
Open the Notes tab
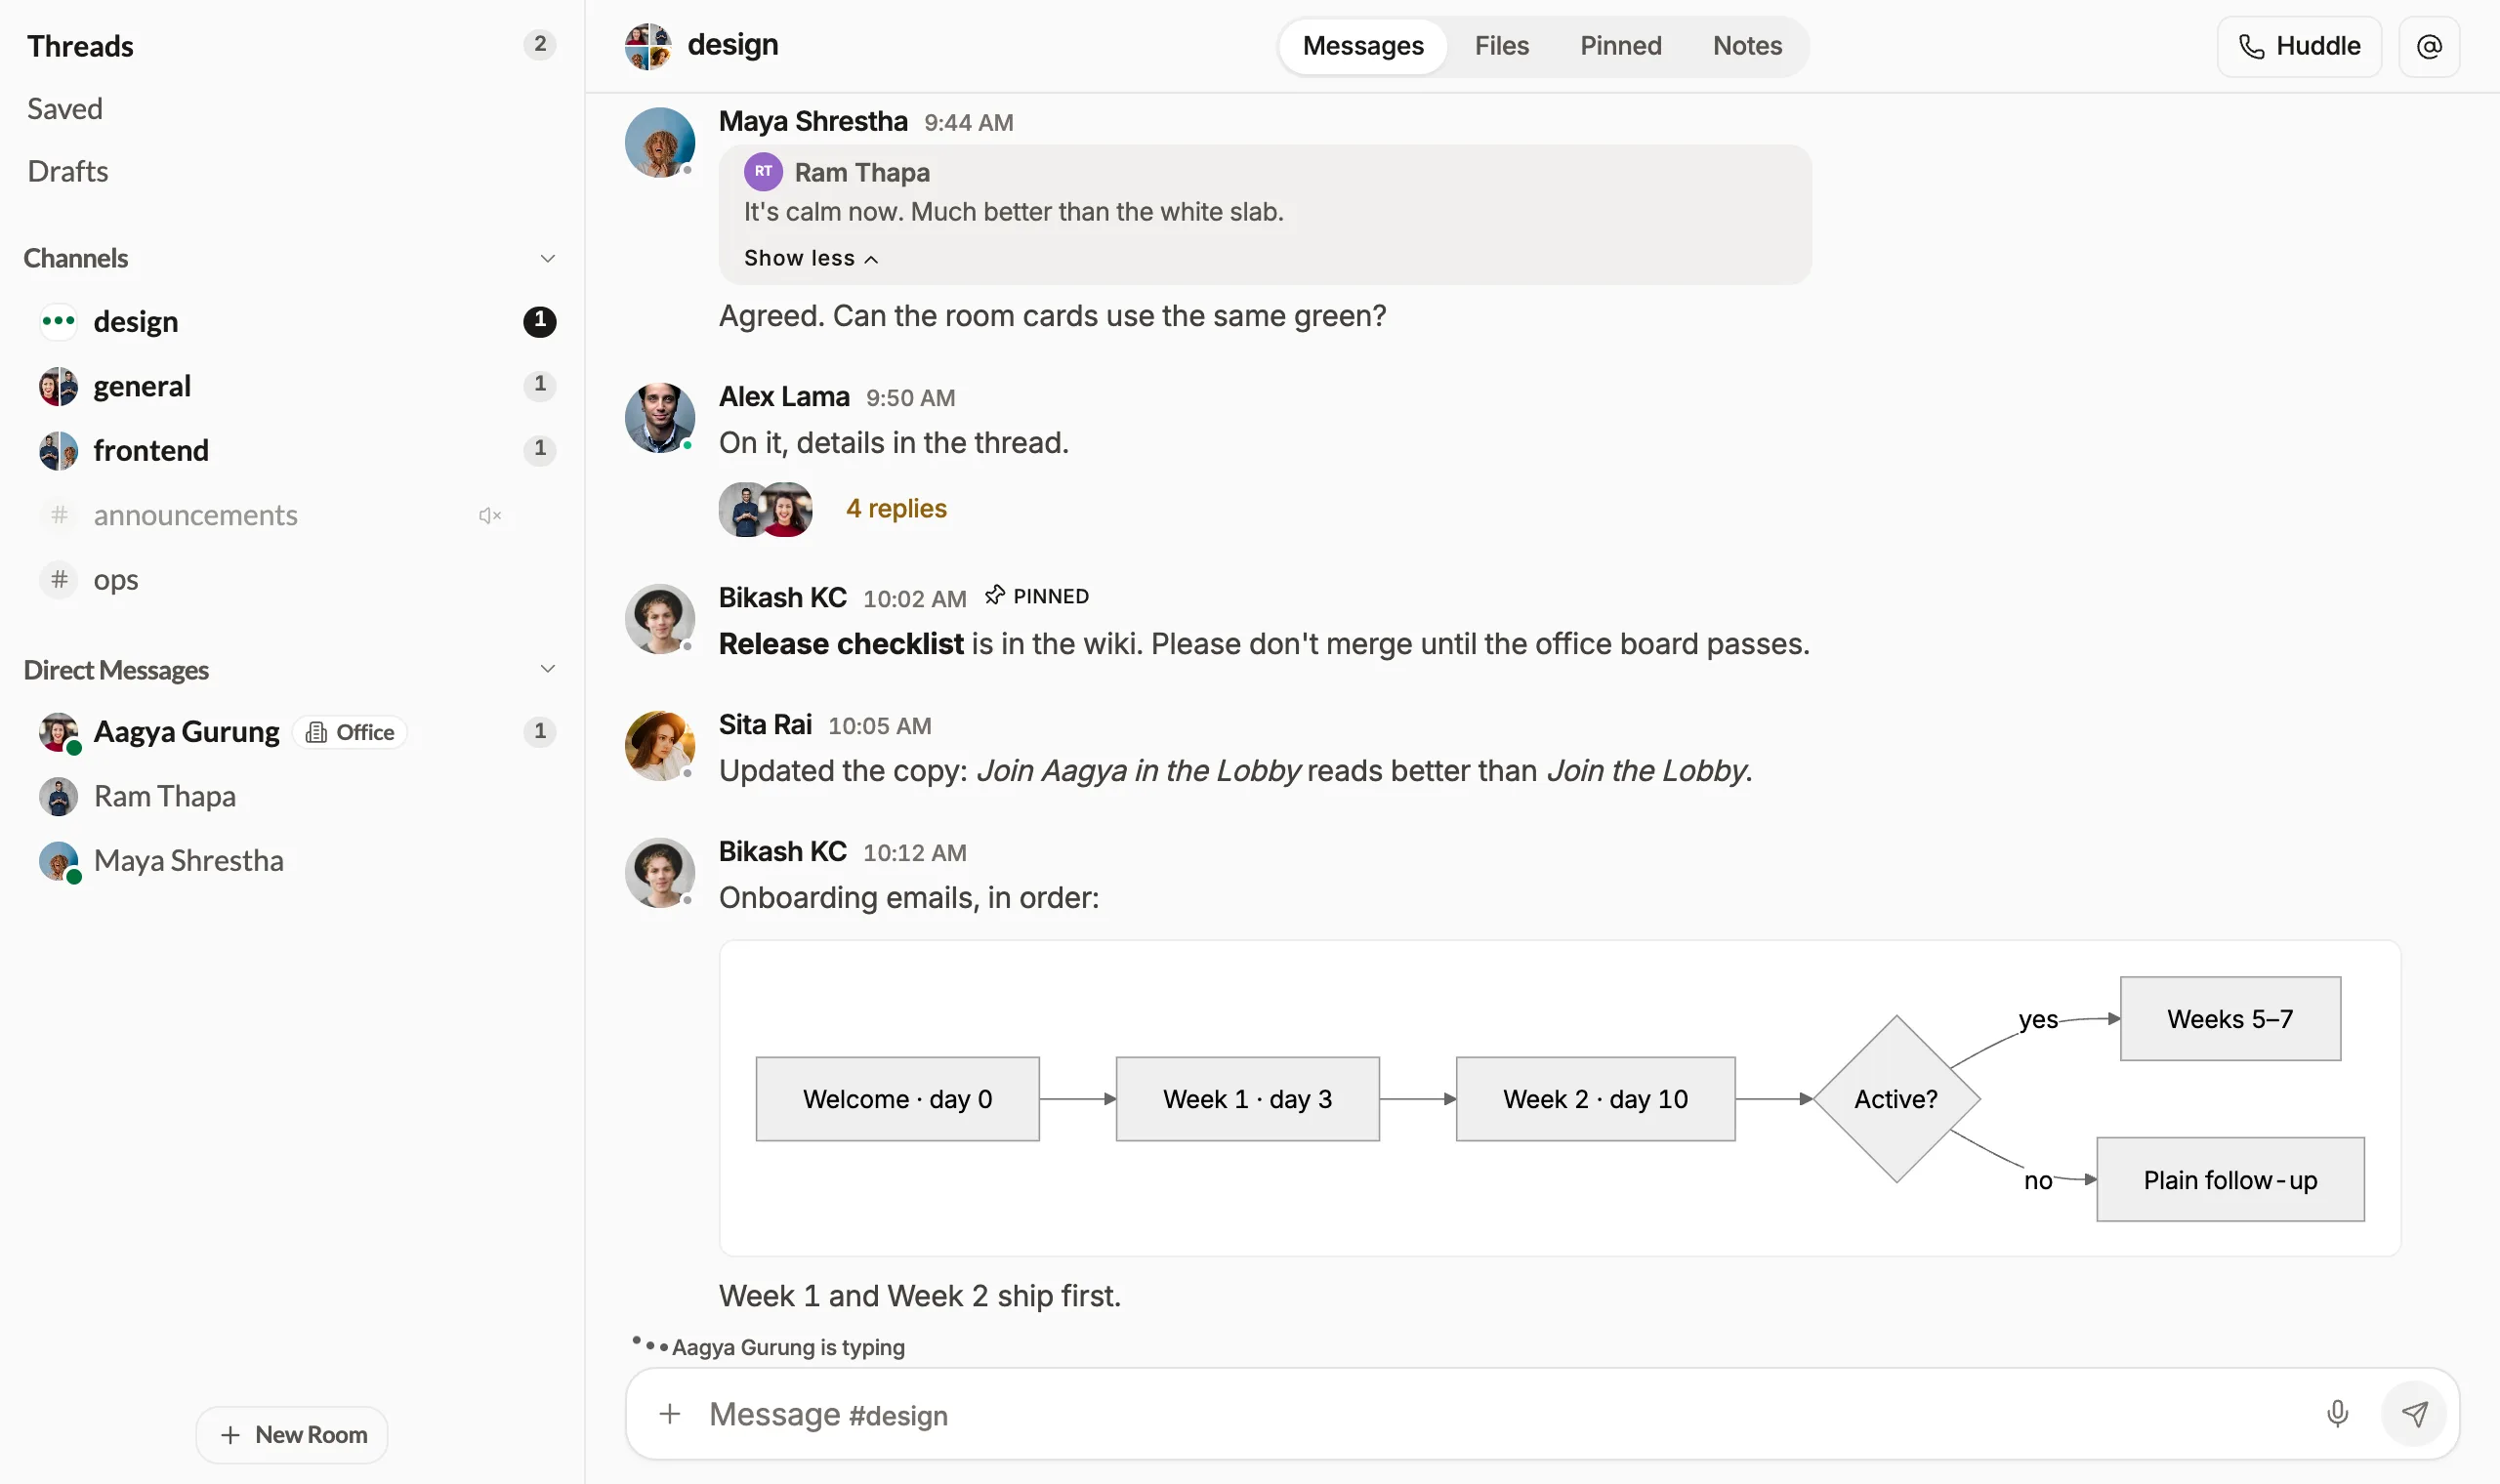point(1746,46)
